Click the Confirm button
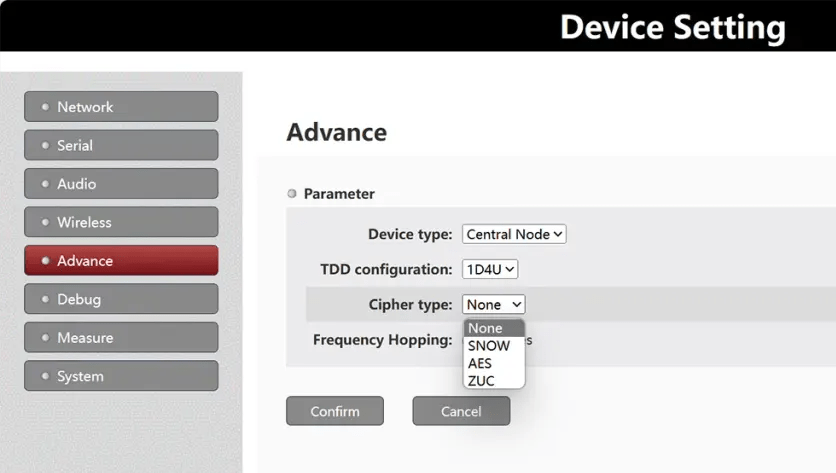Viewport: 836px width, 473px height. tap(335, 411)
